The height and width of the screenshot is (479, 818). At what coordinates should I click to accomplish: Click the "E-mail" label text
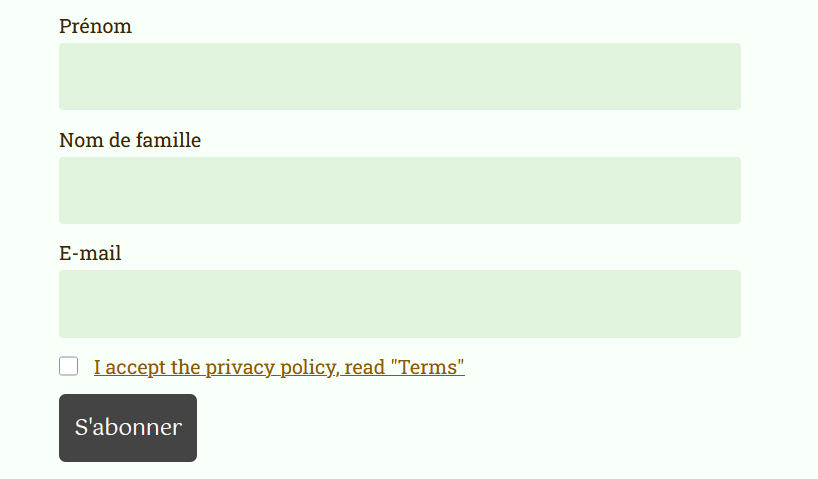90,253
